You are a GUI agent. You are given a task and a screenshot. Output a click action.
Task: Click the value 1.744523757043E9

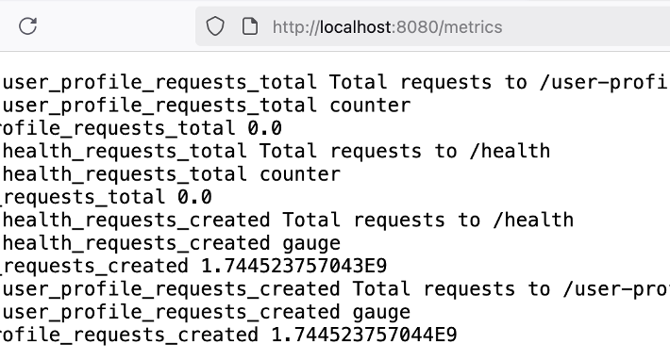pyautogui.click(x=294, y=266)
